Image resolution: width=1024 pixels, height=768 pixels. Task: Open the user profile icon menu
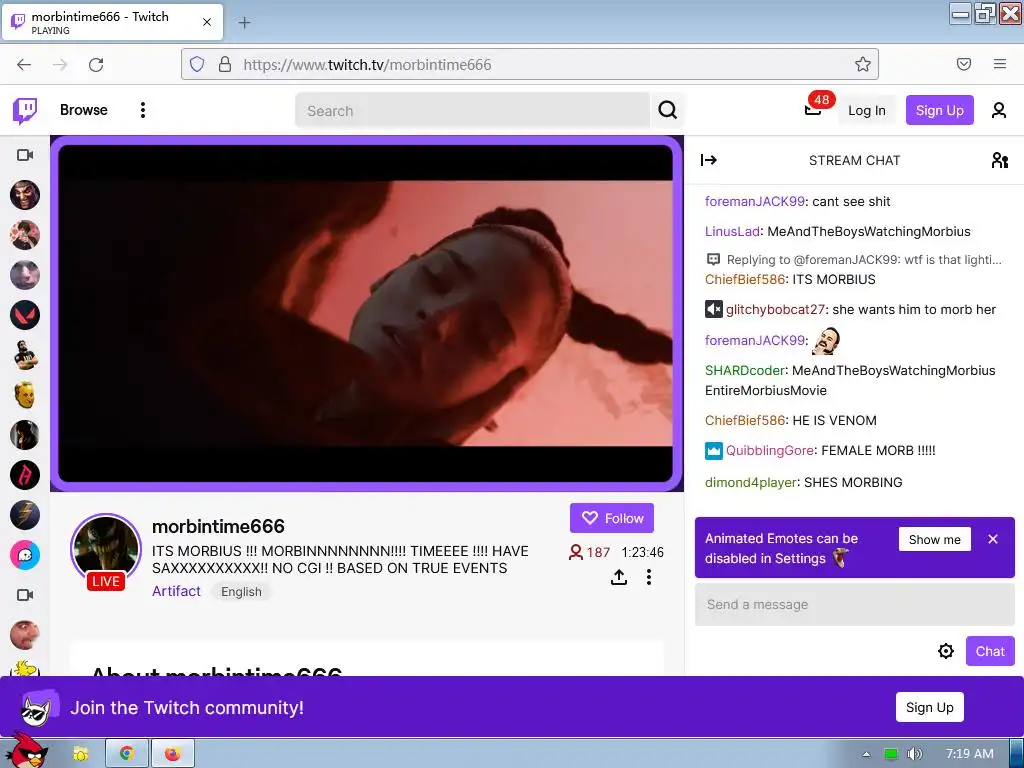point(999,110)
